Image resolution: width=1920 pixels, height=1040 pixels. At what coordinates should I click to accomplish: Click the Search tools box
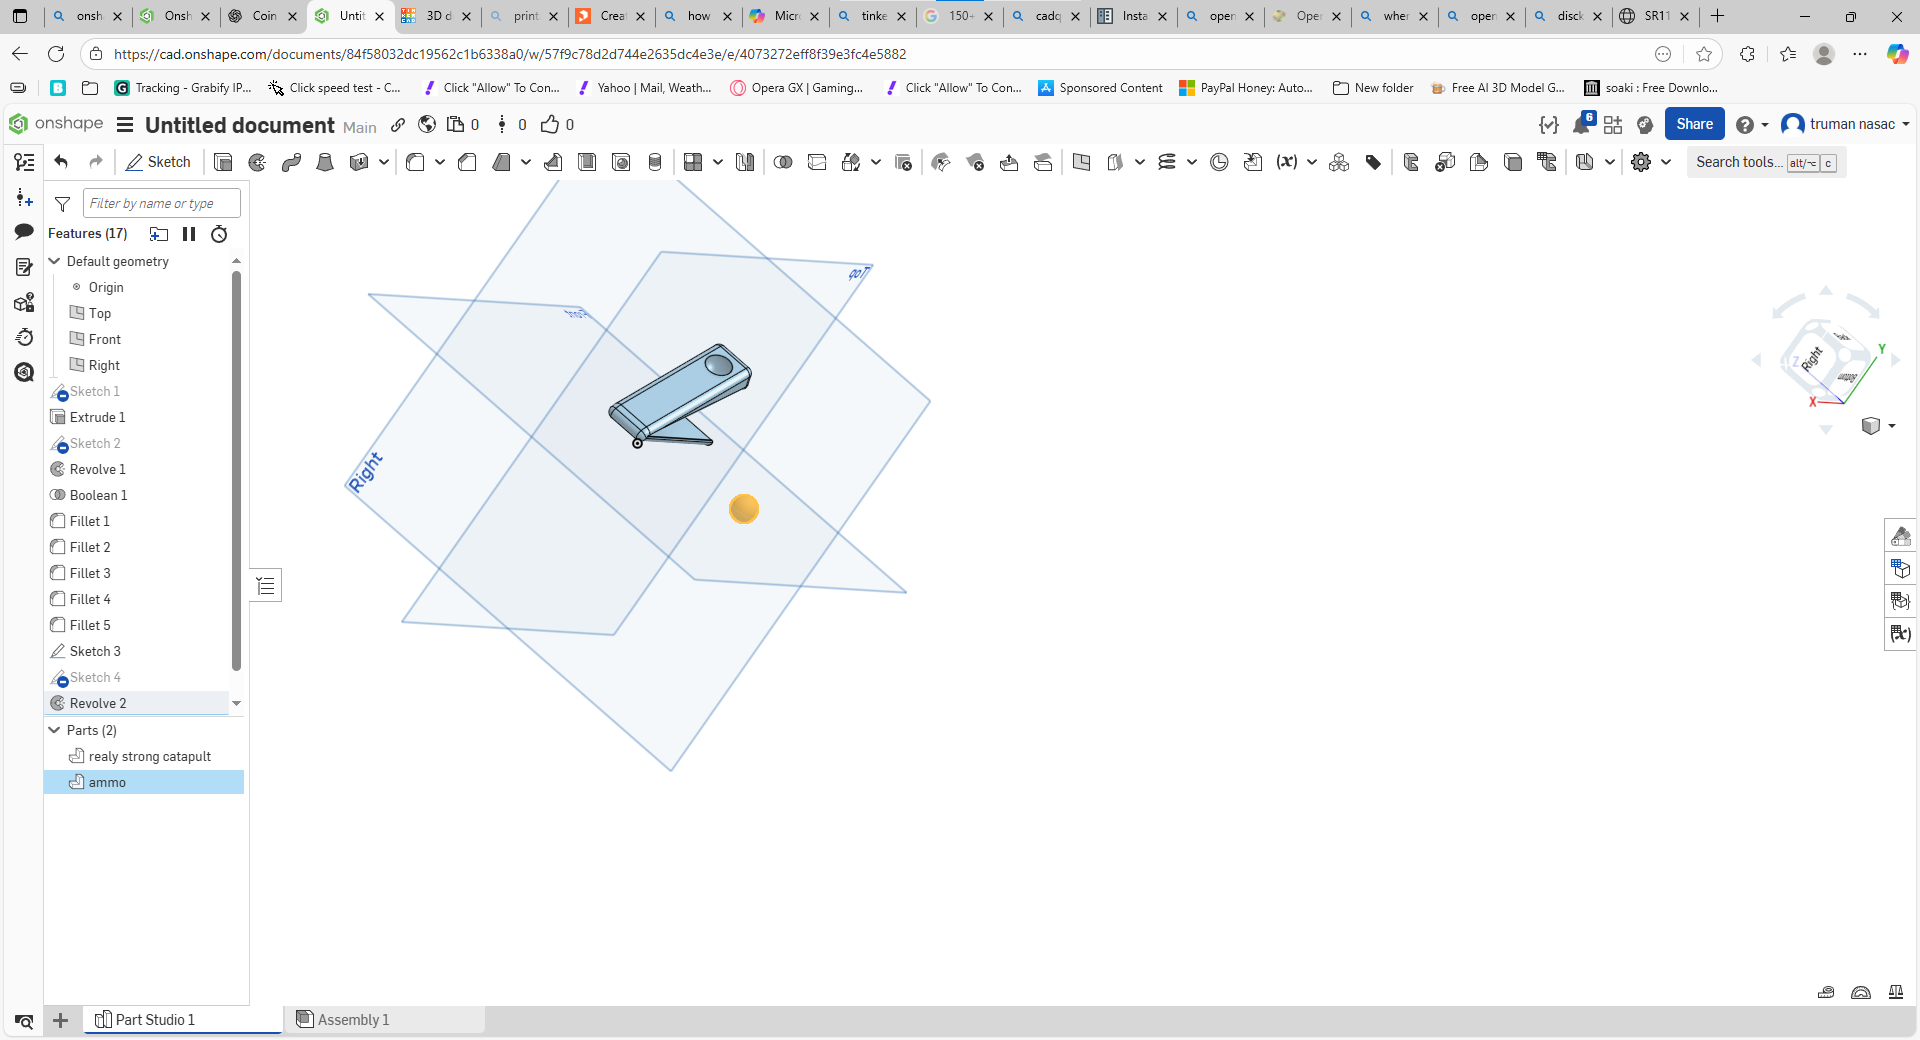pyautogui.click(x=1766, y=162)
